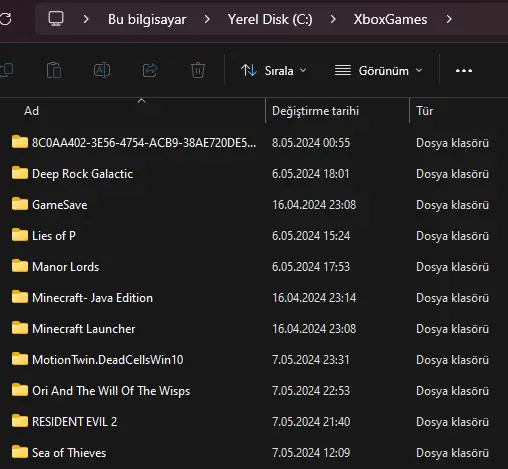
Task: Select the MotionTwin.DeadCellsWin10 folder name
Action: [108, 360]
